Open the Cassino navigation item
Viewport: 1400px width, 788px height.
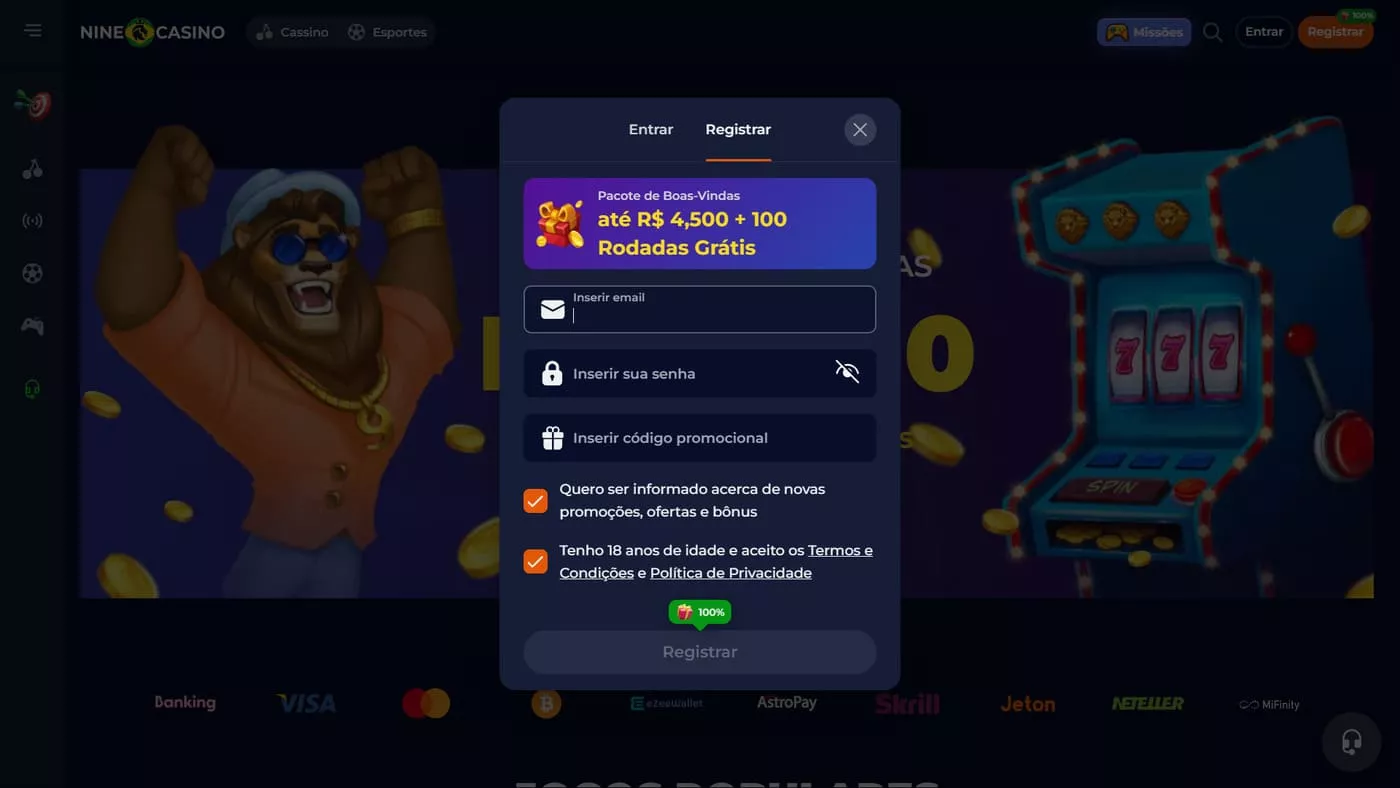click(292, 32)
